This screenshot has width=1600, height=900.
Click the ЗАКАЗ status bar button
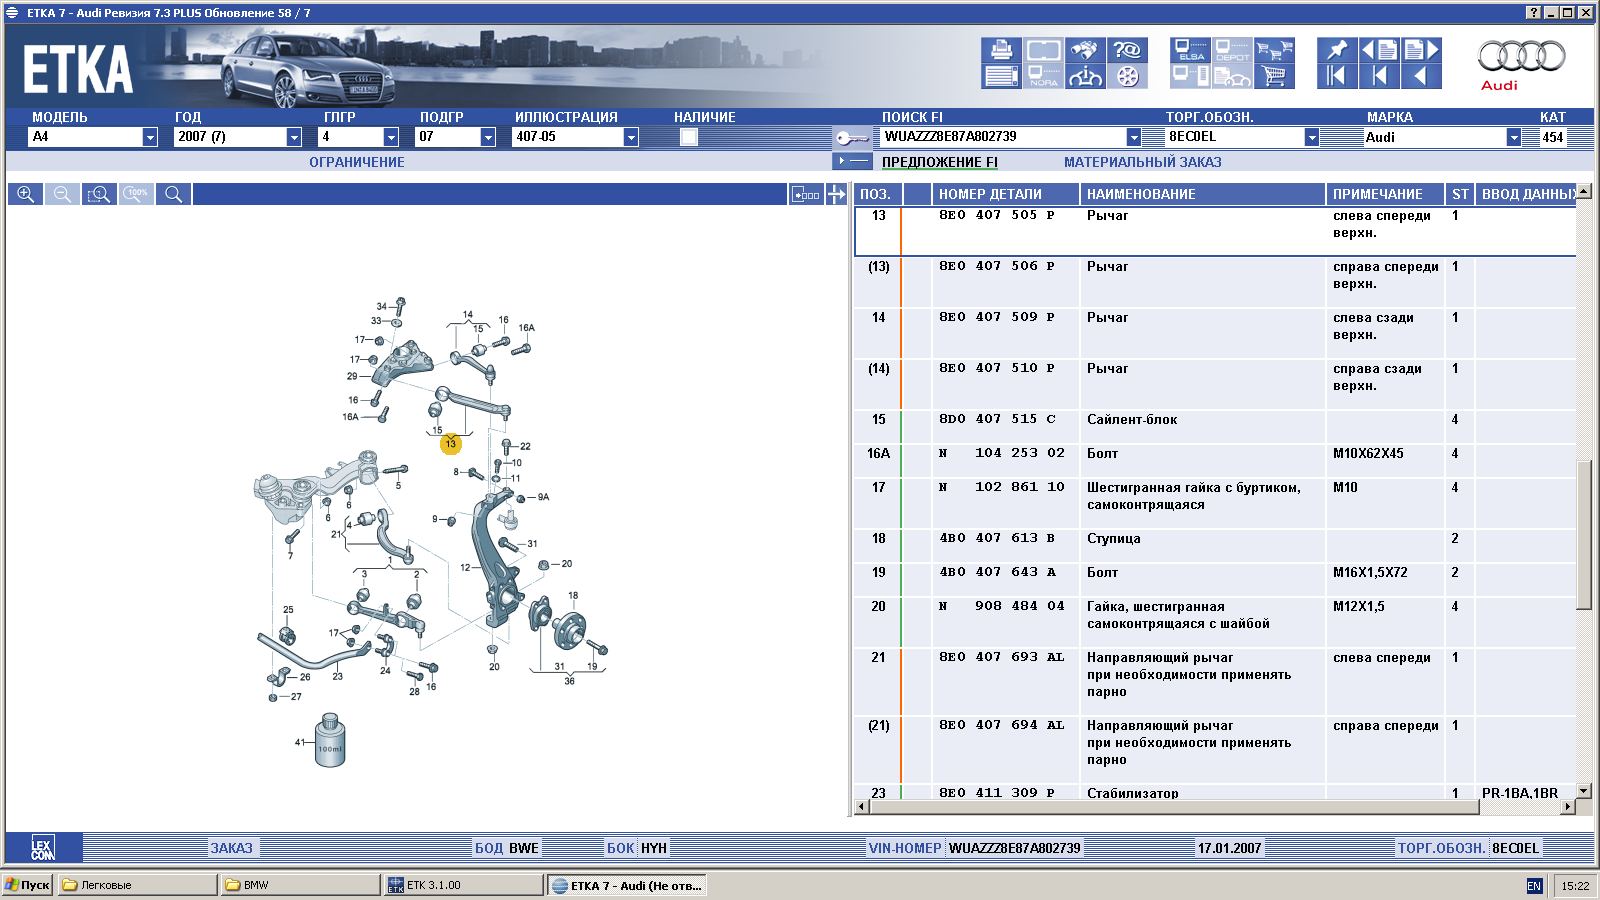pyautogui.click(x=231, y=848)
